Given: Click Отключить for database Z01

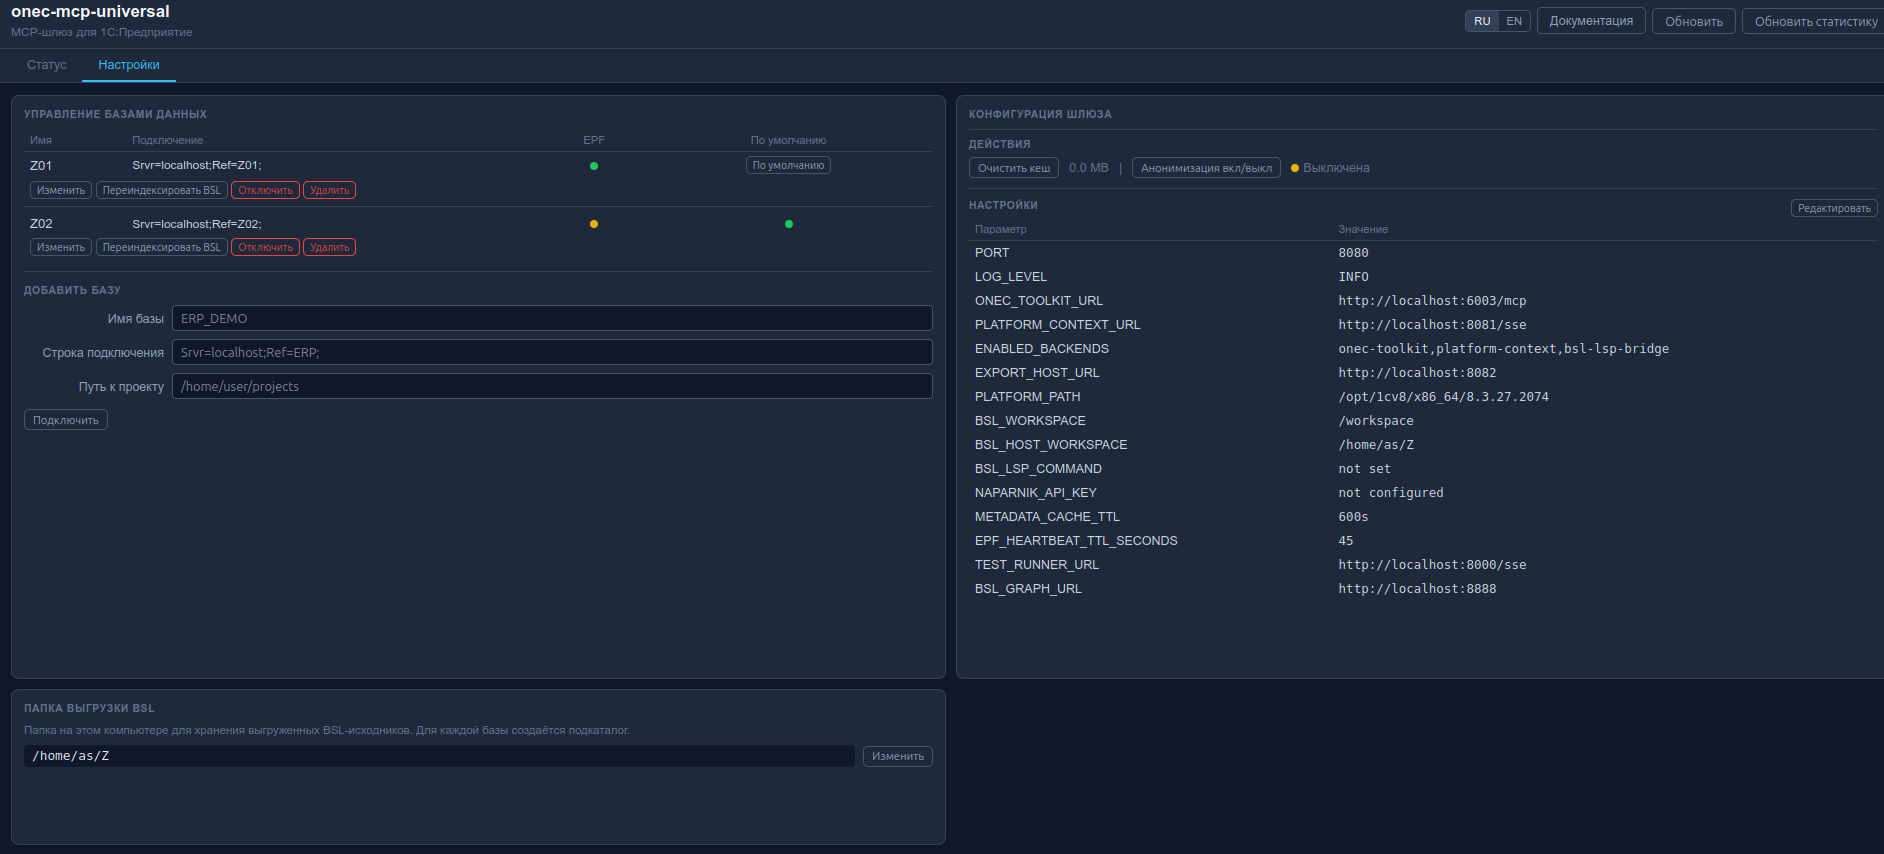Looking at the screenshot, I should click(266, 190).
